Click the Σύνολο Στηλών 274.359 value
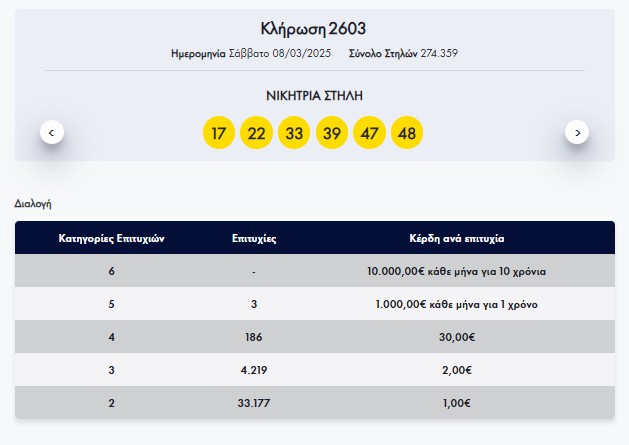Image resolution: width=629 pixels, height=445 pixels. pyautogui.click(x=439, y=53)
